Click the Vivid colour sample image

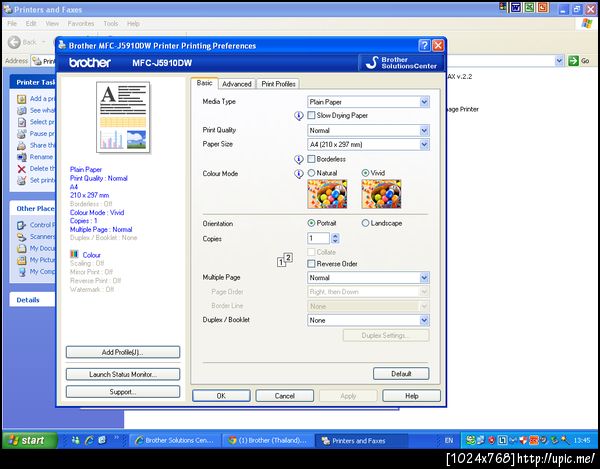point(381,194)
